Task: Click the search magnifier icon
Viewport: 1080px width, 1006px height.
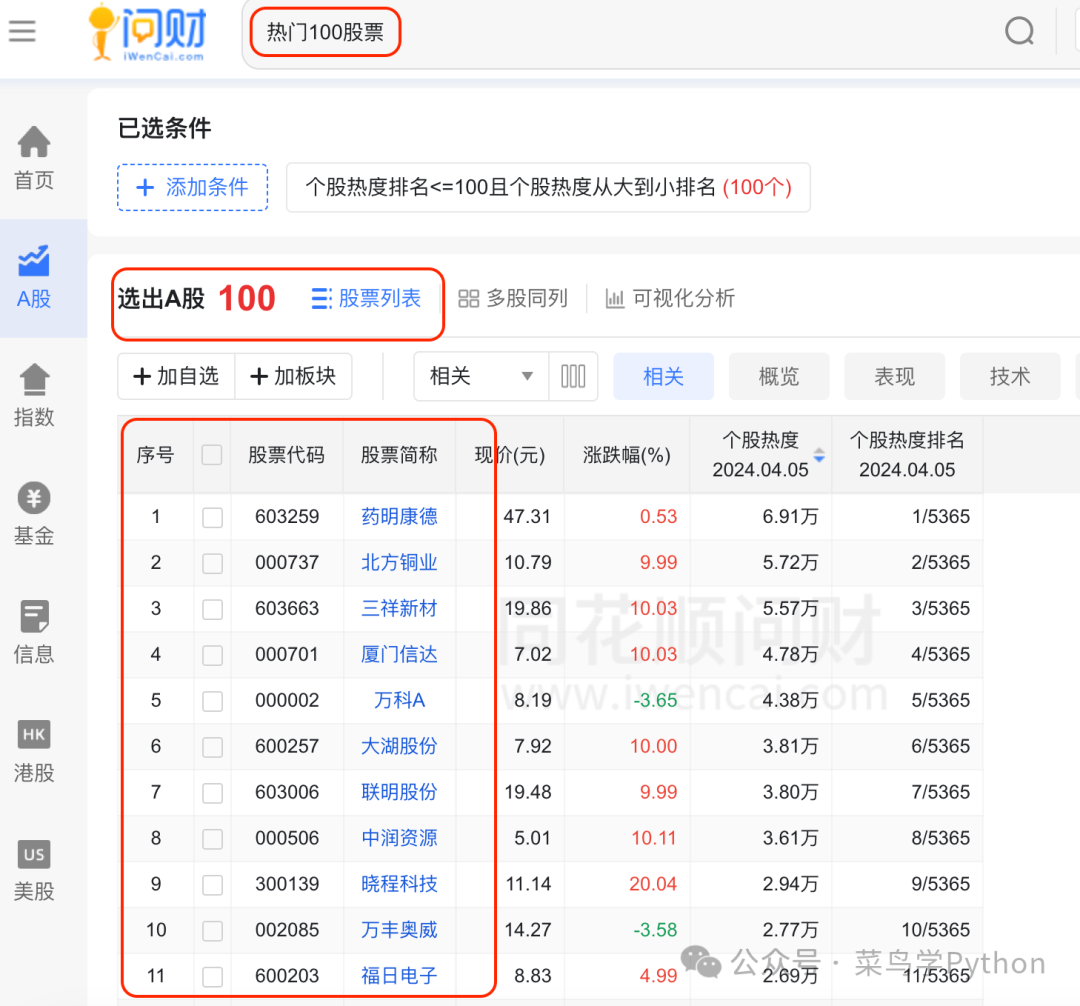Action: tap(1019, 31)
